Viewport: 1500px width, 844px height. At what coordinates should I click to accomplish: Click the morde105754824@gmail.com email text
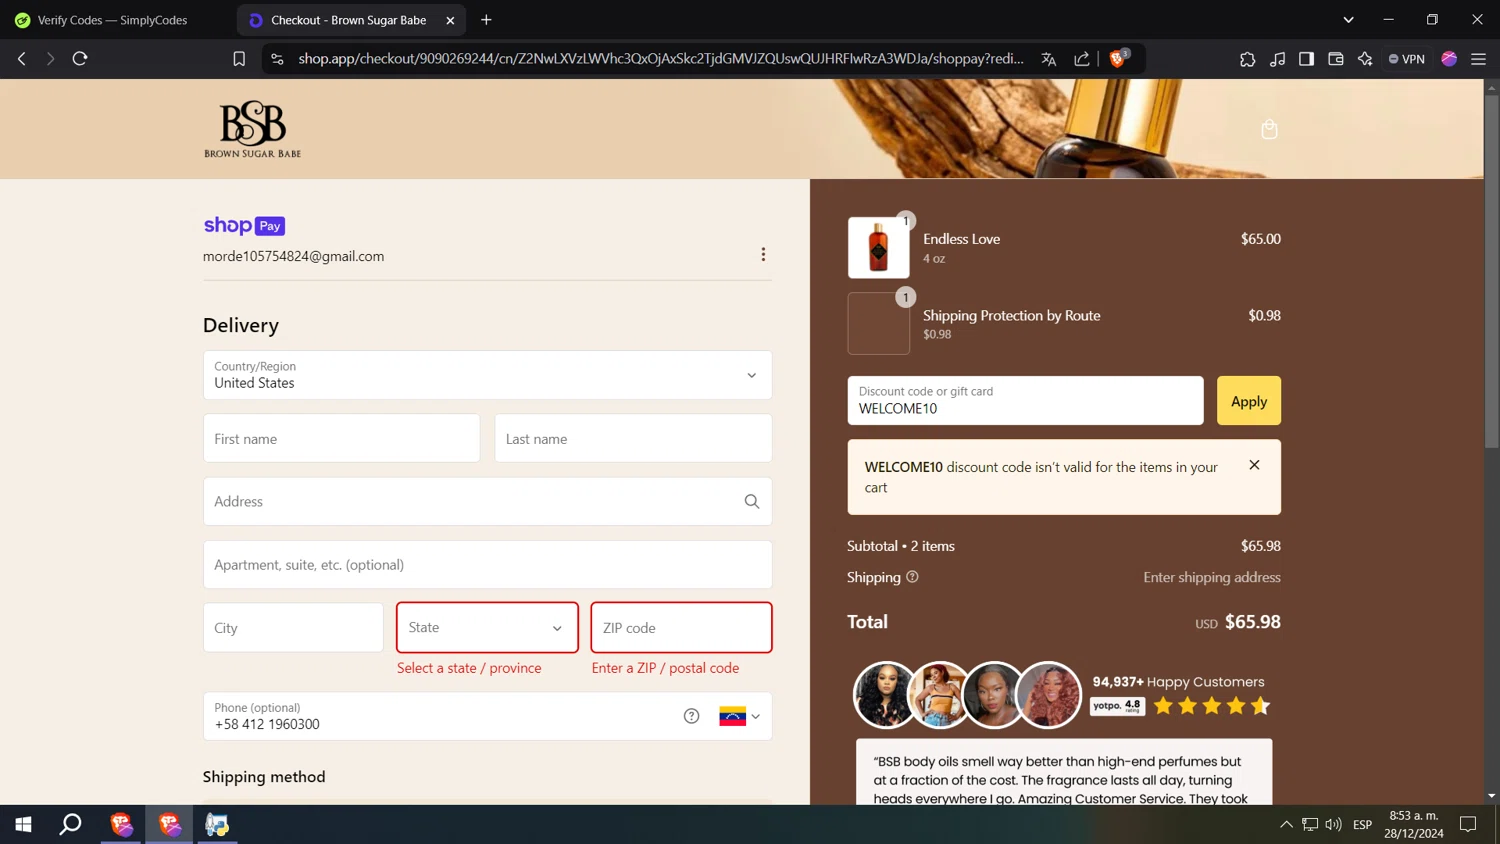[x=293, y=256]
